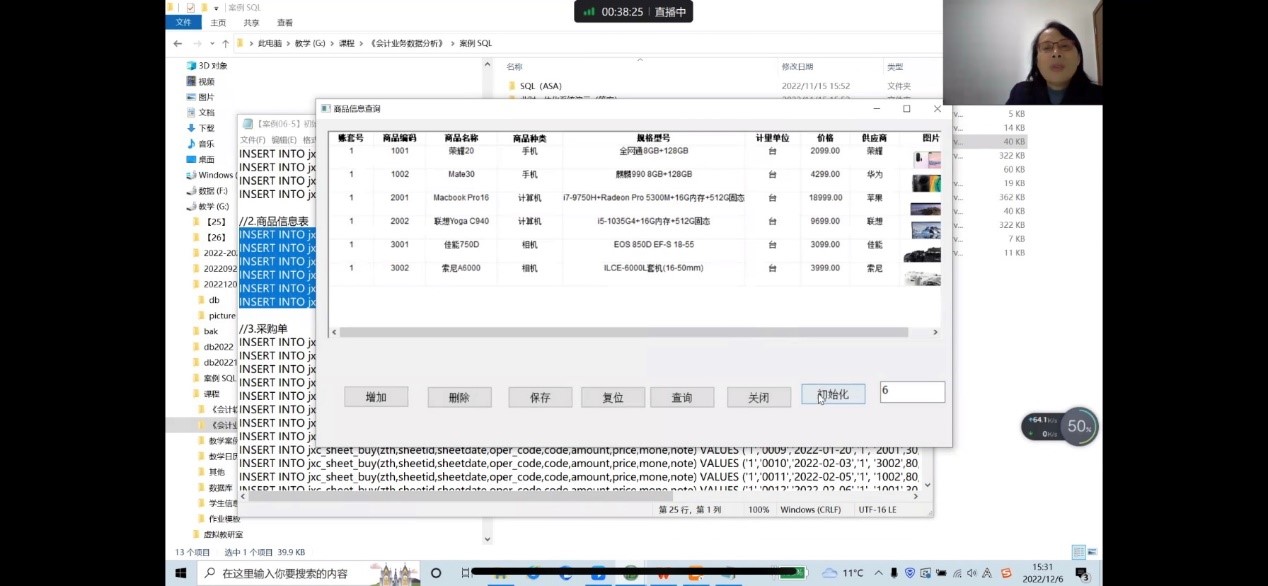Click the 查询 button
Viewport: 1268px width, 586px height.
682,397
